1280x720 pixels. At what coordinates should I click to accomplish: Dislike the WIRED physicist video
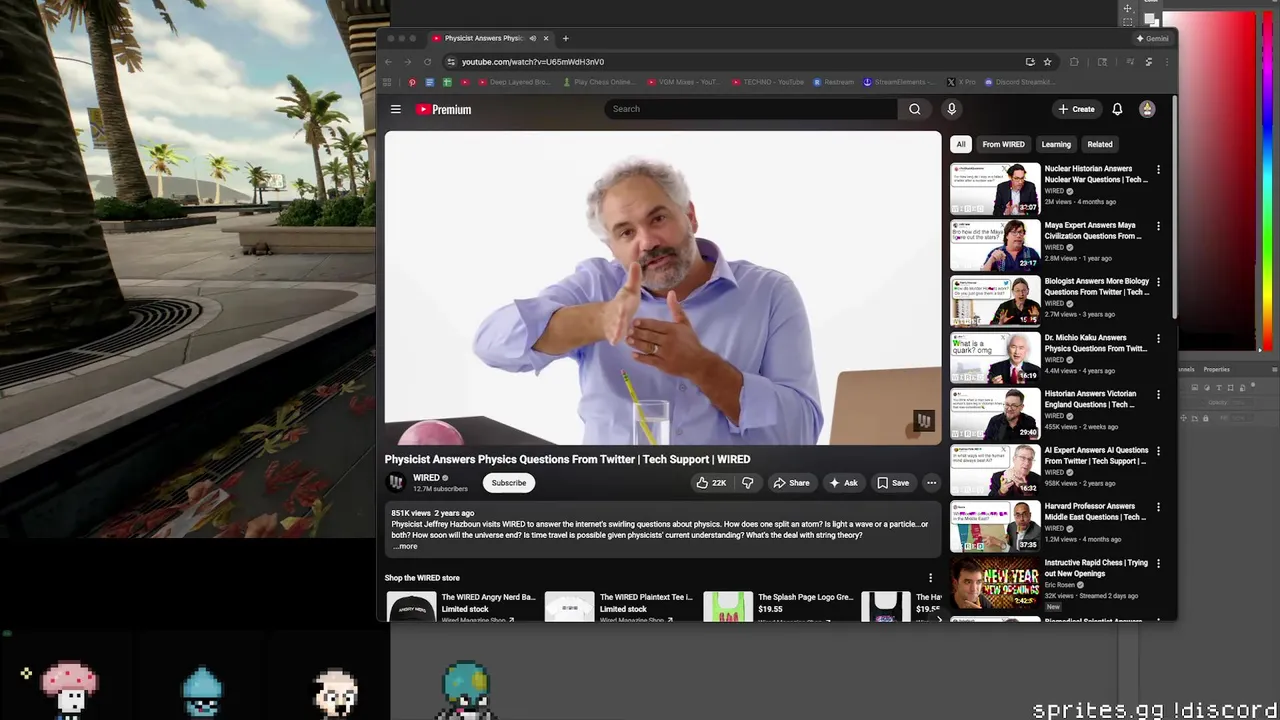pos(747,483)
